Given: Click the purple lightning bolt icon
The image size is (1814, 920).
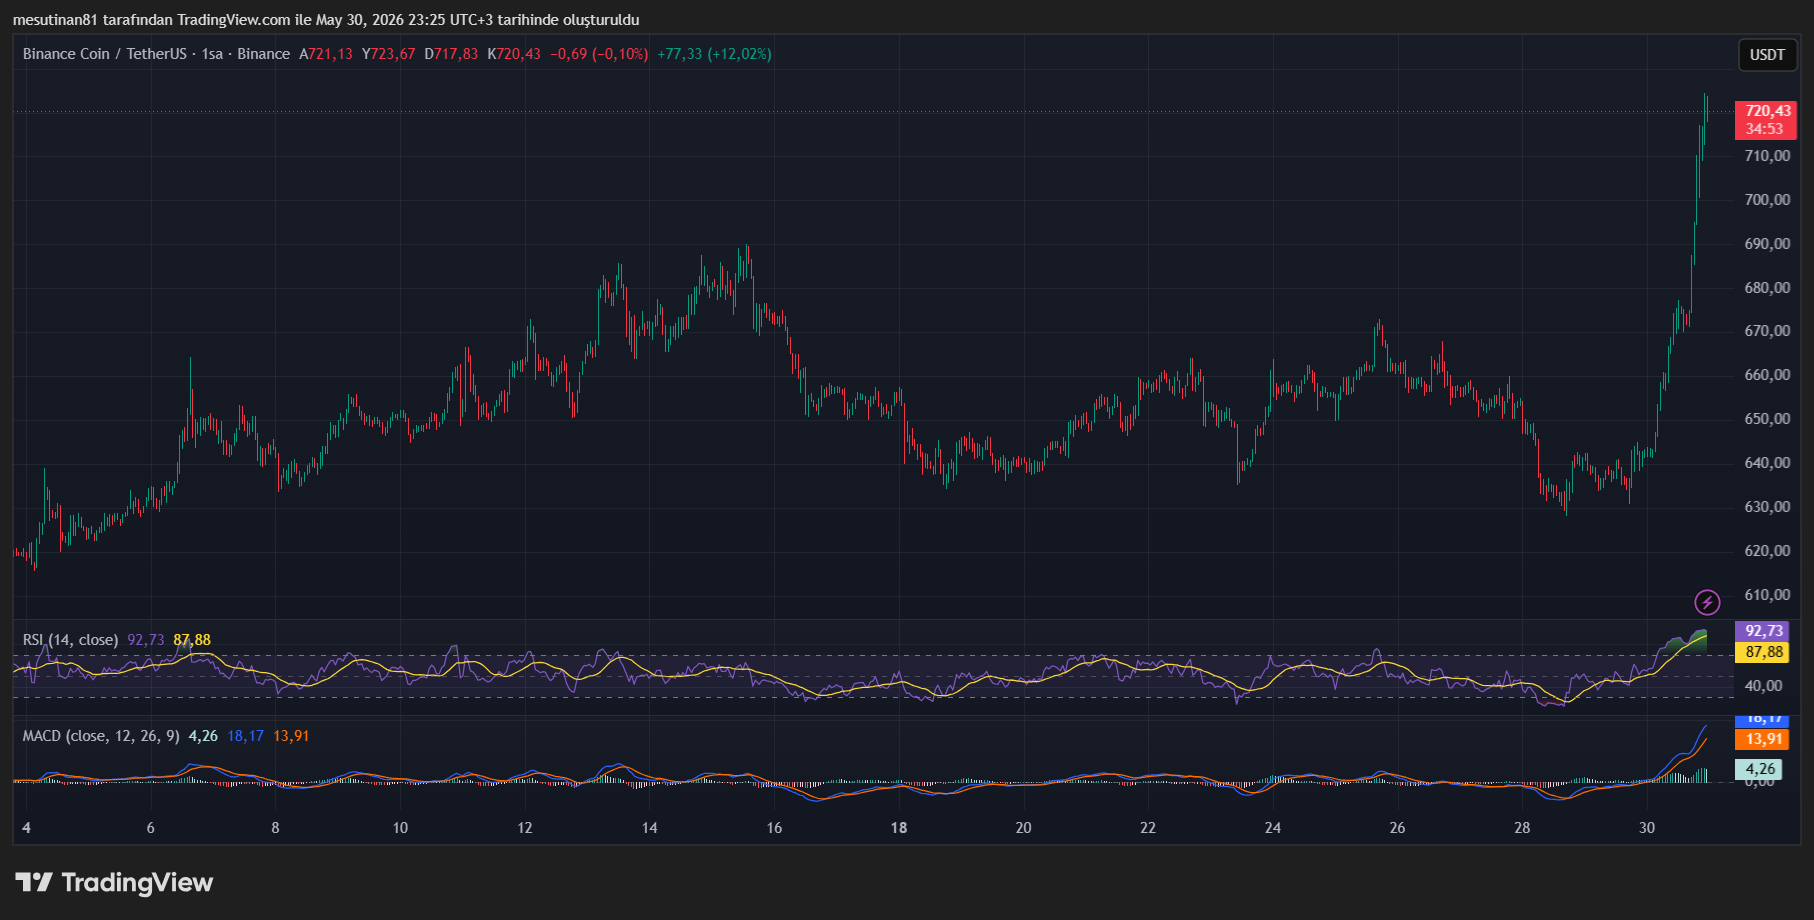Looking at the screenshot, I should (x=1707, y=602).
